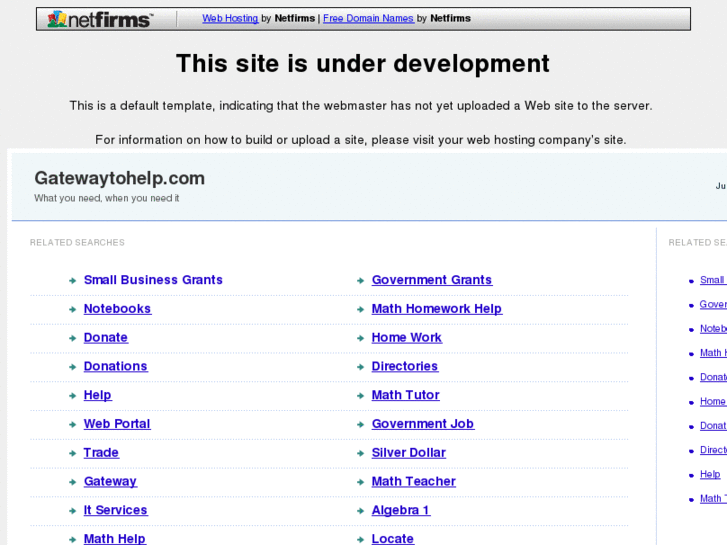Open the Notebooks related search
The width and height of the screenshot is (727, 545).
(117, 308)
